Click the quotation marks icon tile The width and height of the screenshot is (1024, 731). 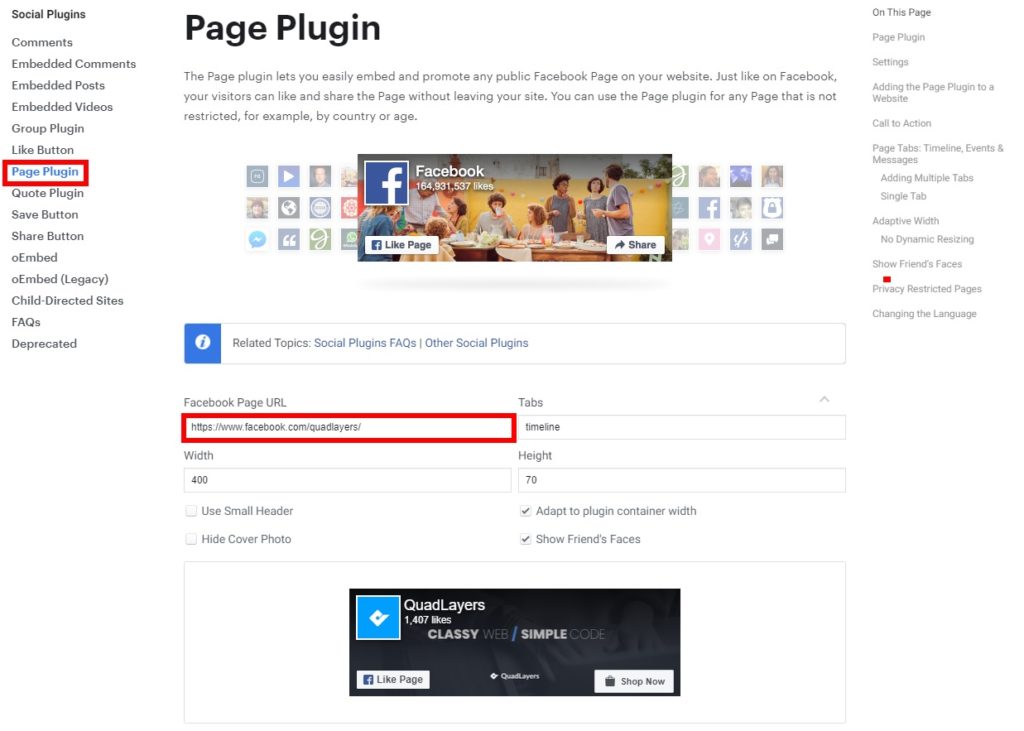(289, 239)
